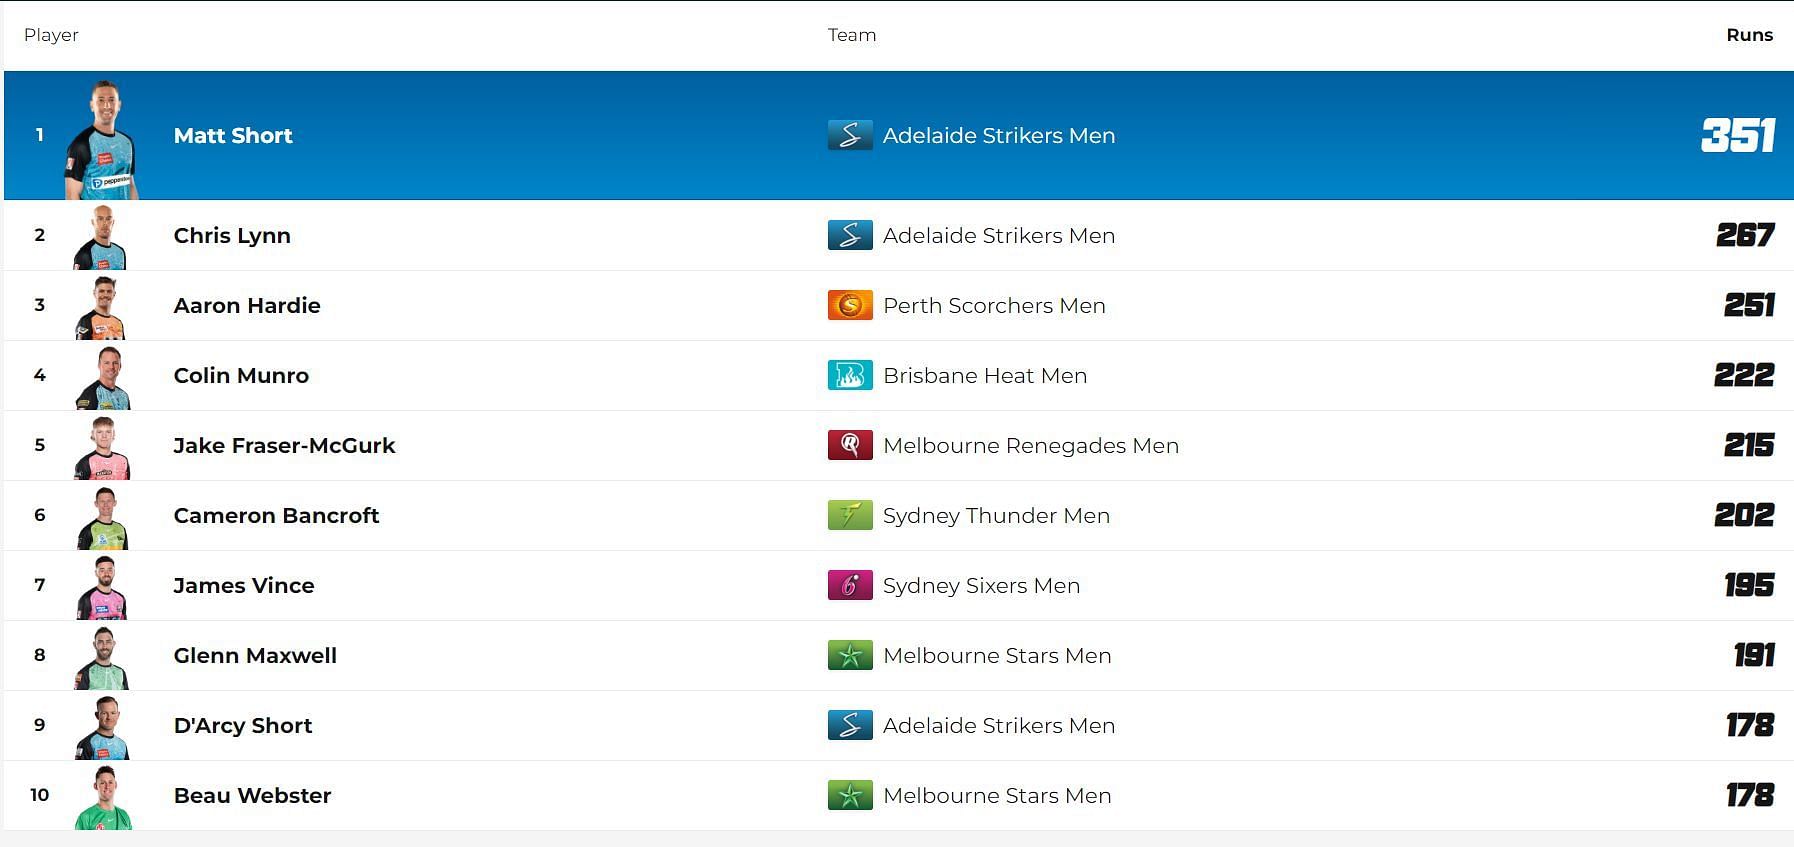The width and height of the screenshot is (1794, 847).
Task: Click Adelaide Strikers Men text in Chris Lynn's row
Action: [999, 235]
